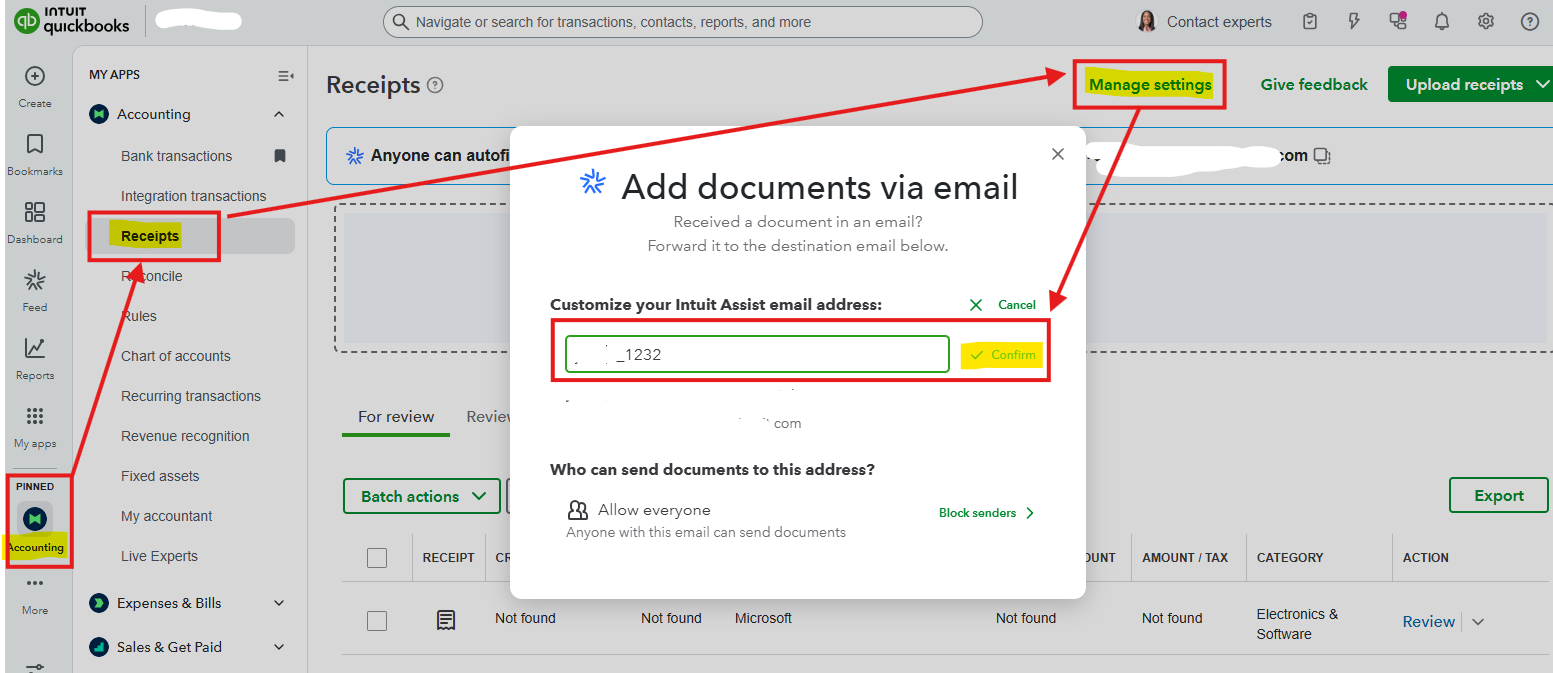This screenshot has height=673, width=1553.
Task: Collapse the My Apps menu icon
Action: 285,76
